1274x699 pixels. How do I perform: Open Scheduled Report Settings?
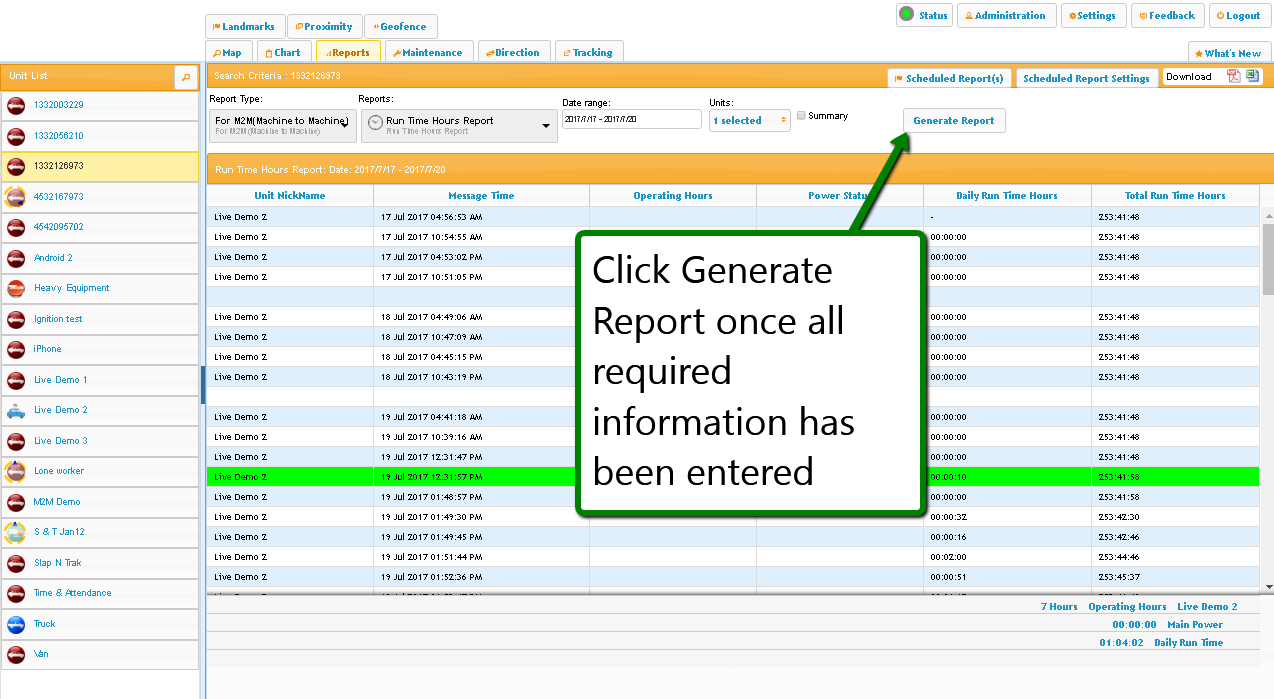(1086, 78)
